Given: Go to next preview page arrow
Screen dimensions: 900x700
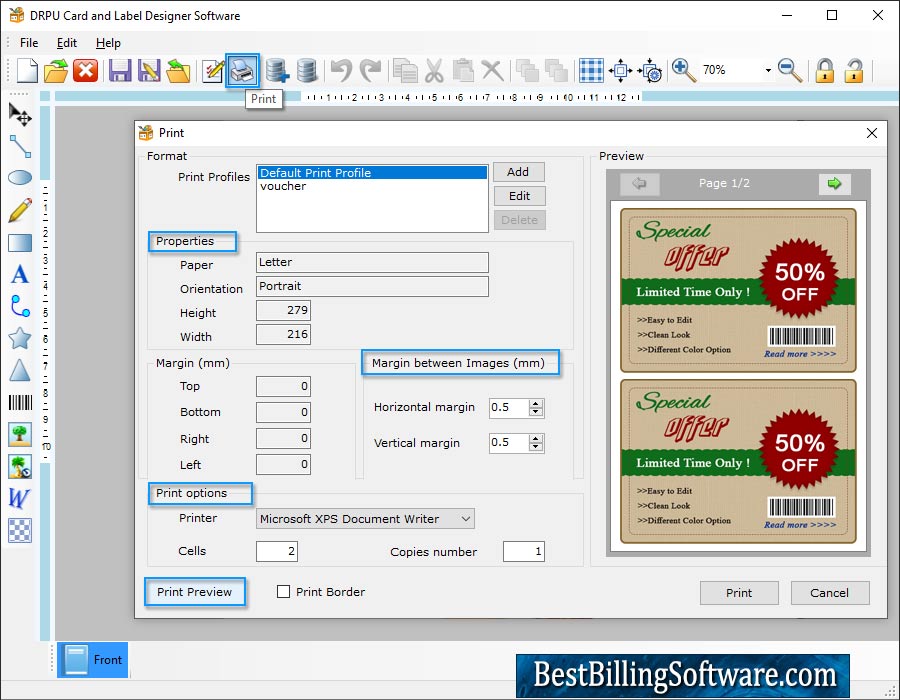Looking at the screenshot, I should 835,184.
